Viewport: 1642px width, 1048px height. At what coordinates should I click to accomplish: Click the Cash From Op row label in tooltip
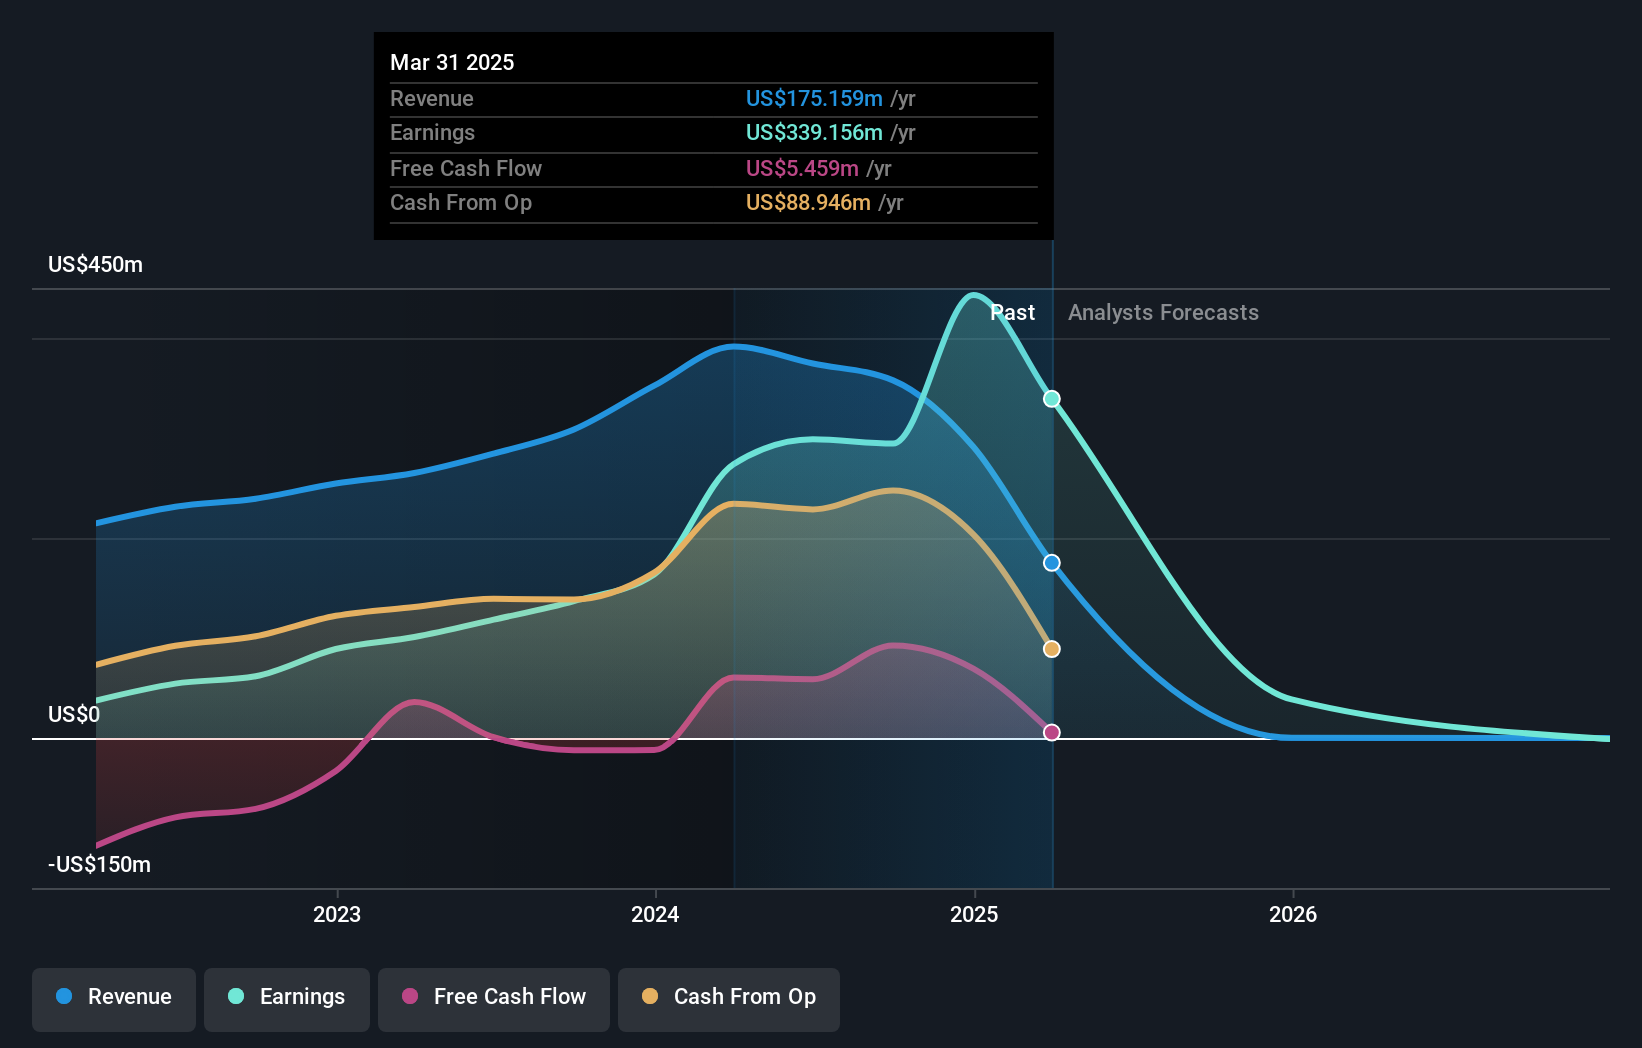tap(461, 202)
